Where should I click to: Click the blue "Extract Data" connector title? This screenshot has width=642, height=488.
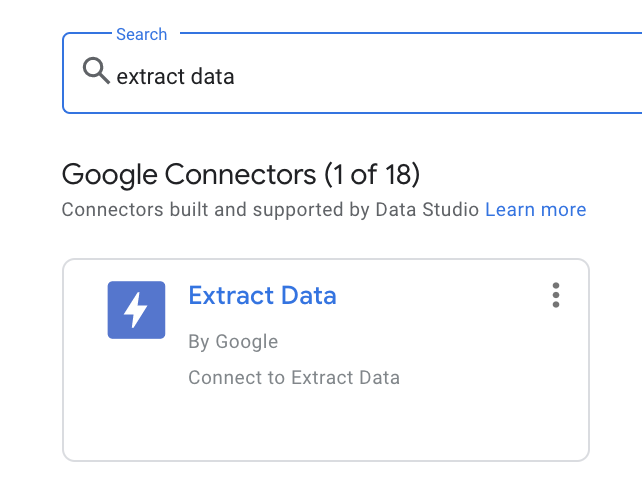point(262,296)
